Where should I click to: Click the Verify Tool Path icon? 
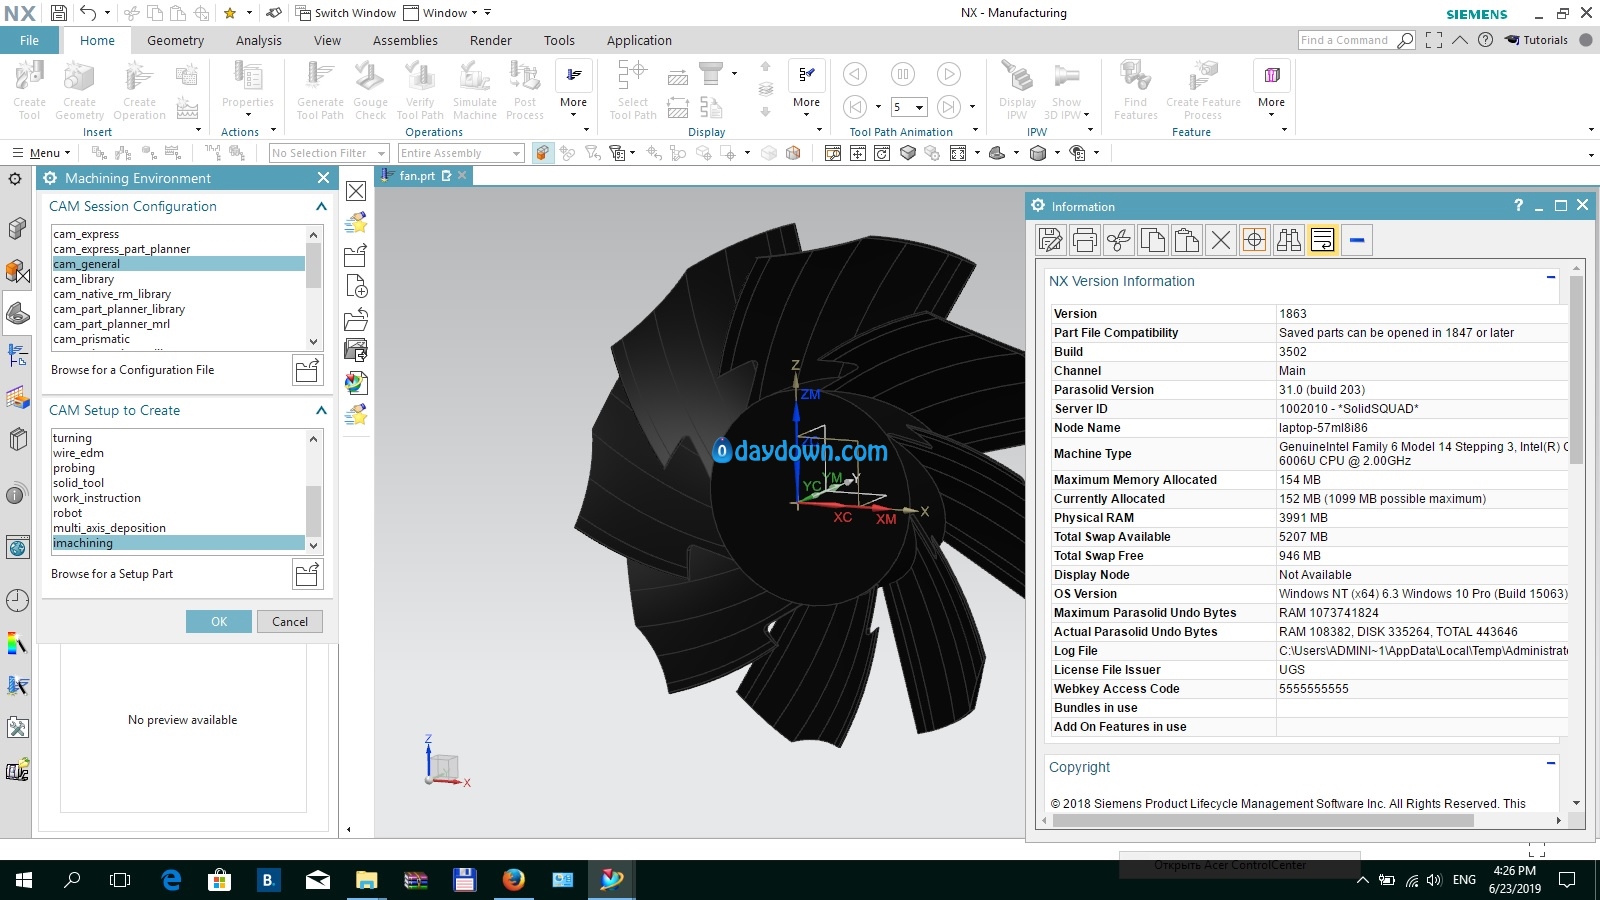click(x=420, y=90)
